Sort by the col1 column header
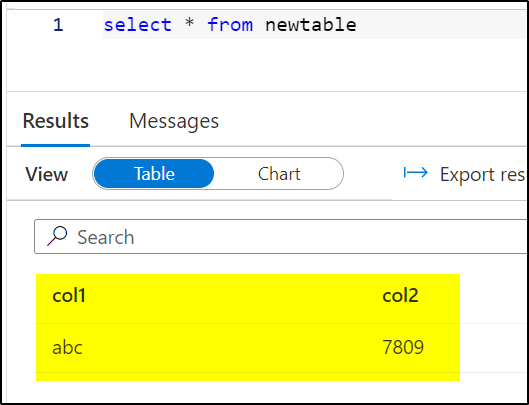Viewport: 529px width, 405px height. [x=69, y=296]
